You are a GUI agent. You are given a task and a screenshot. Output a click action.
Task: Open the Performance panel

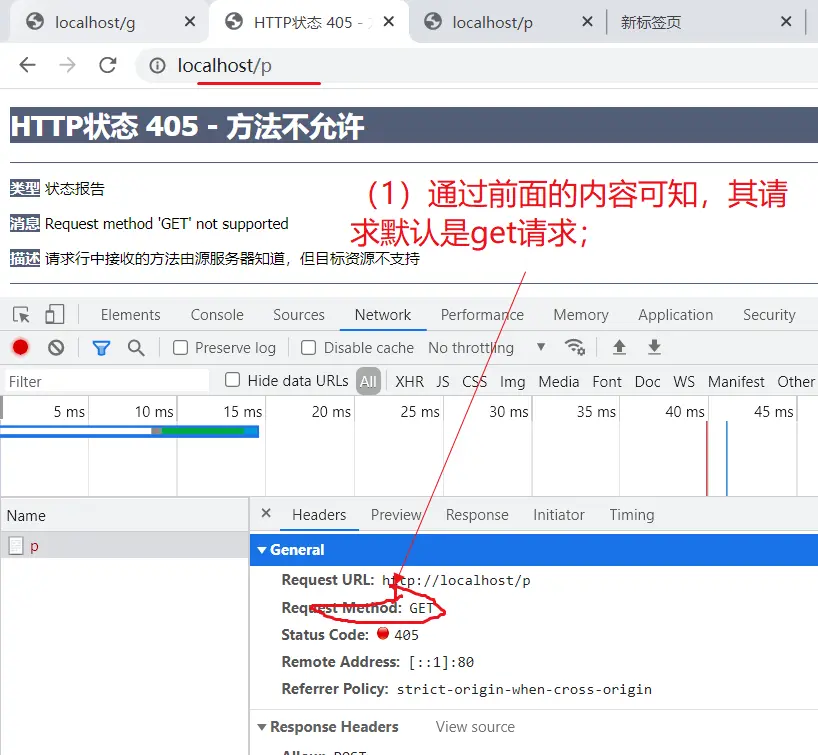[x=482, y=315]
